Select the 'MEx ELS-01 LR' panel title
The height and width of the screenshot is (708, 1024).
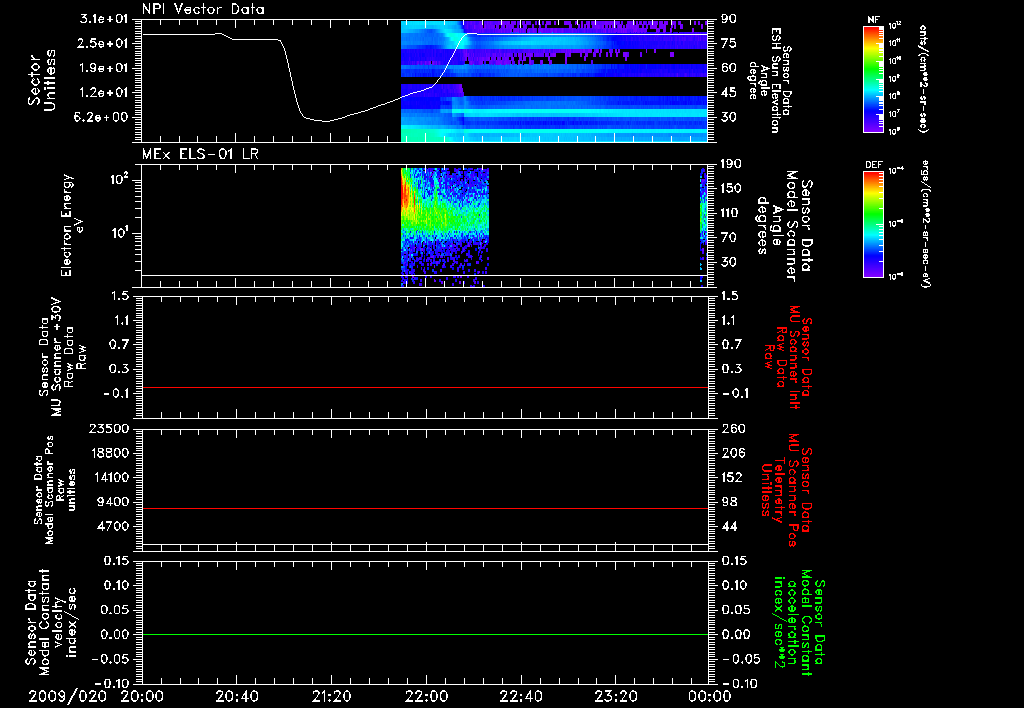[x=200, y=154]
